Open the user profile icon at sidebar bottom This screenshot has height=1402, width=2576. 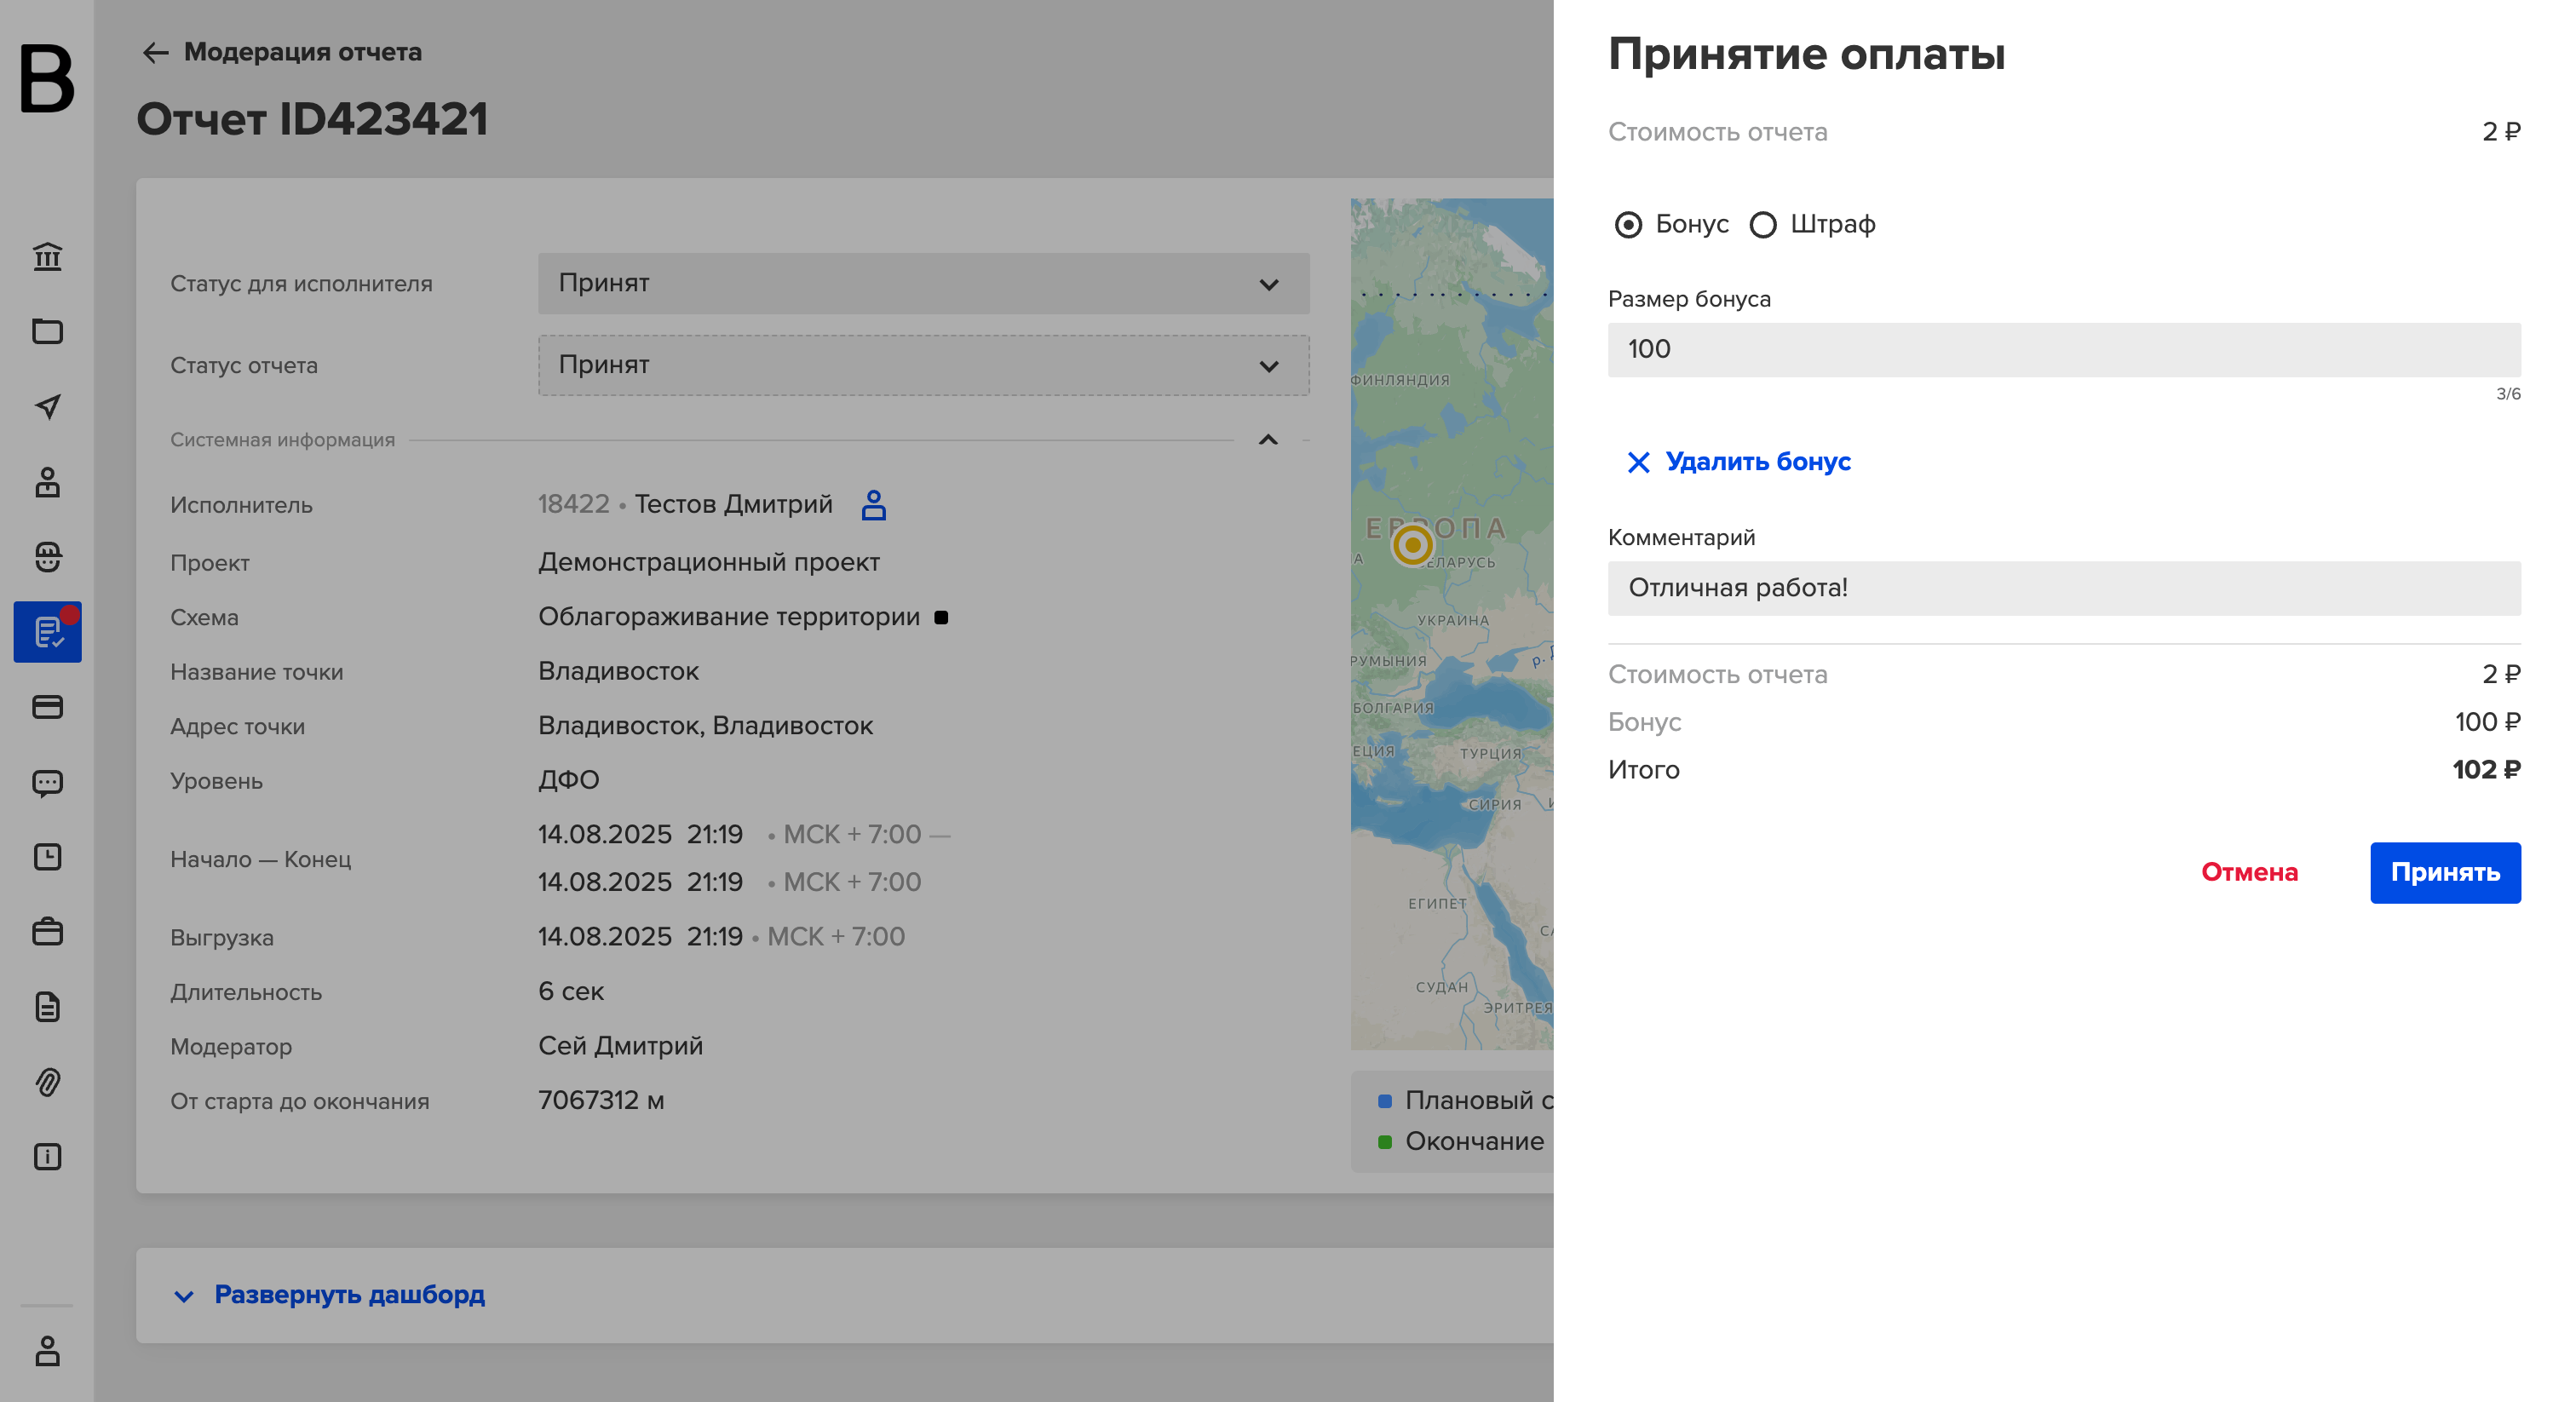pyautogui.click(x=47, y=1351)
